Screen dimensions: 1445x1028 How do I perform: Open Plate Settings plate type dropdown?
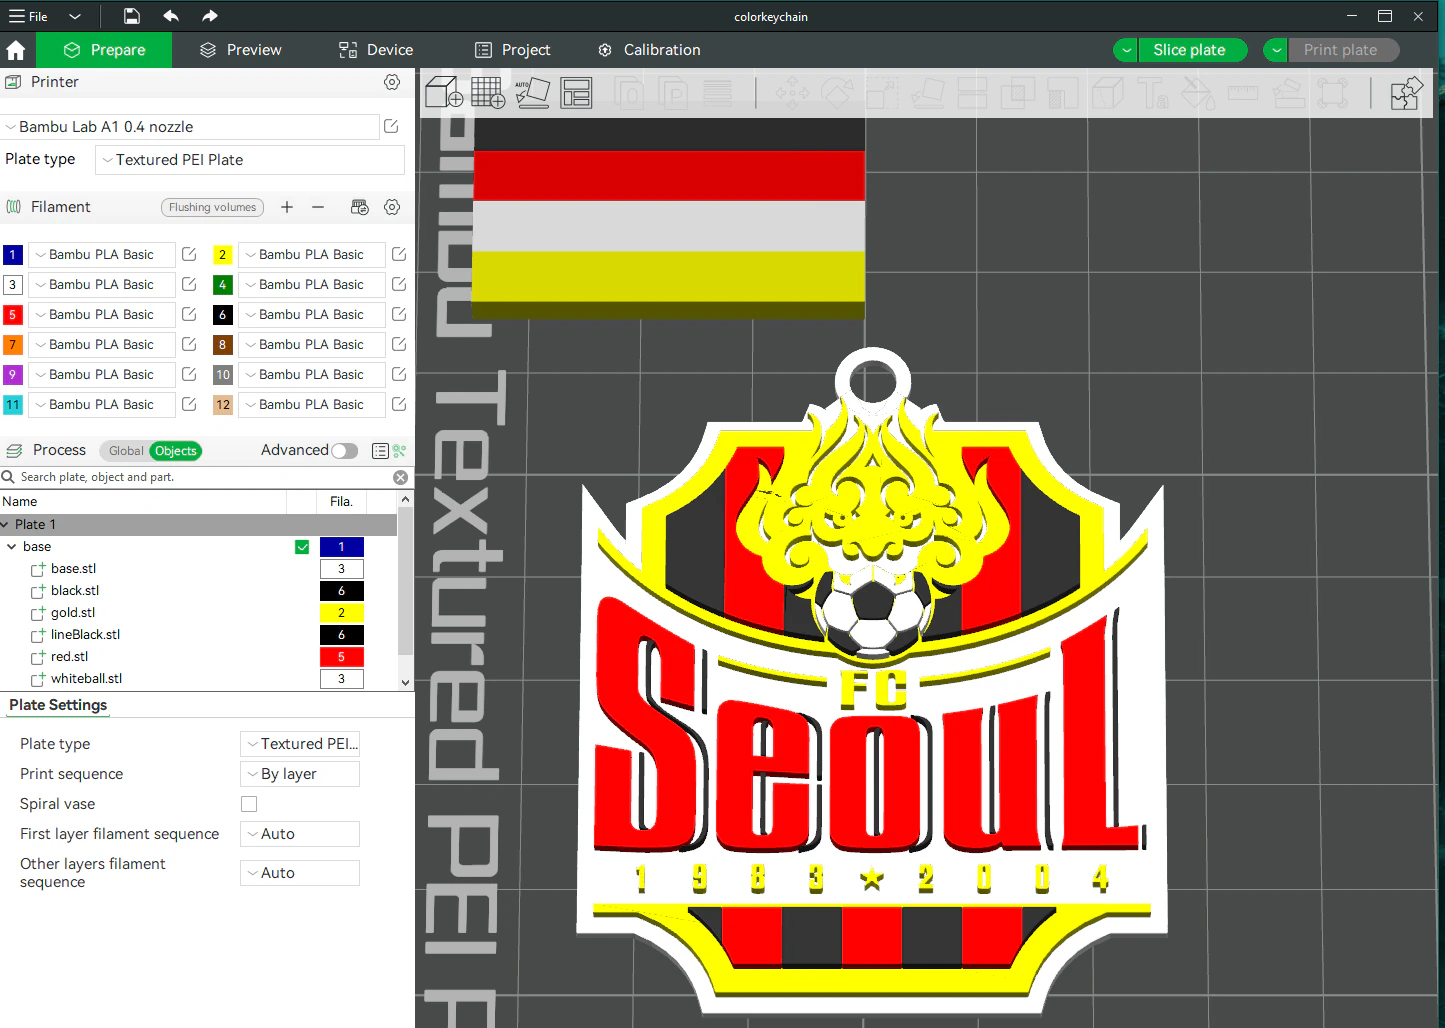(x=300, y=744)
